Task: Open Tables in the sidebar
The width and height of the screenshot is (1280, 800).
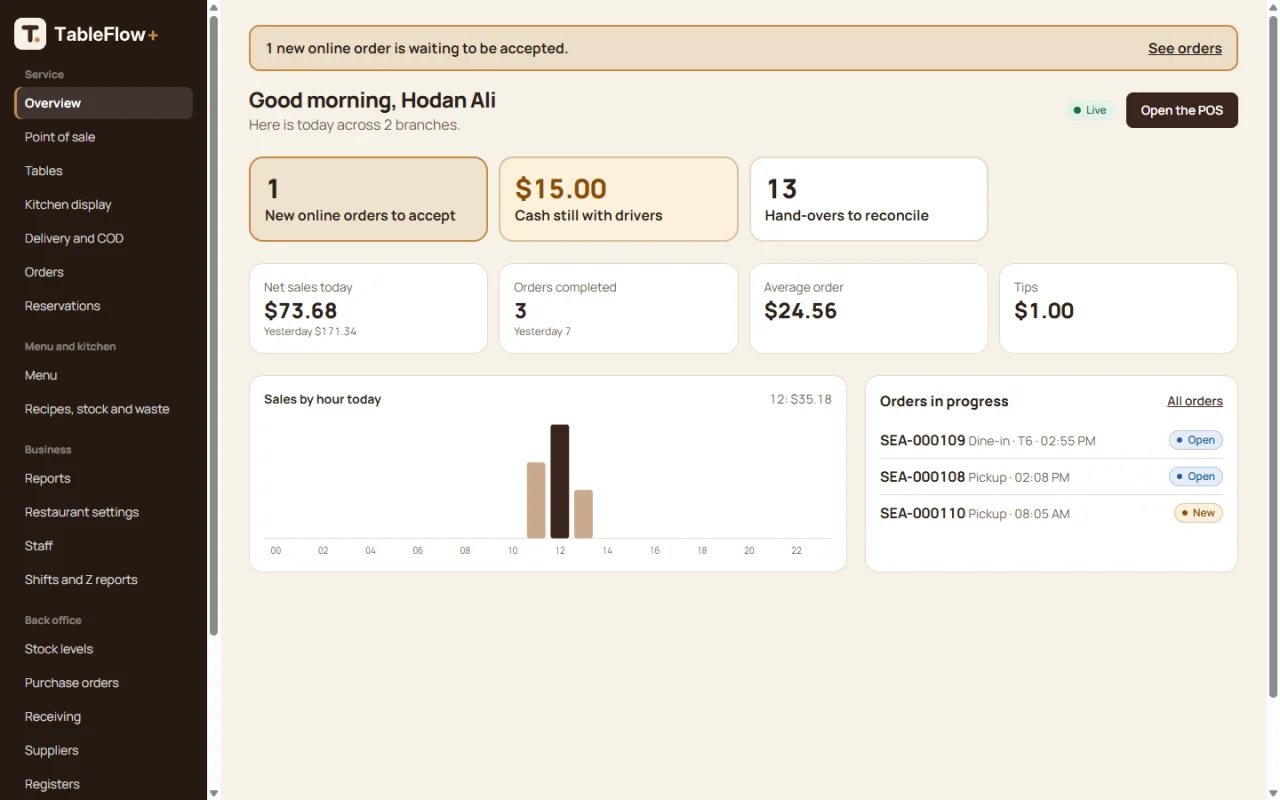Action: [103, 171]
